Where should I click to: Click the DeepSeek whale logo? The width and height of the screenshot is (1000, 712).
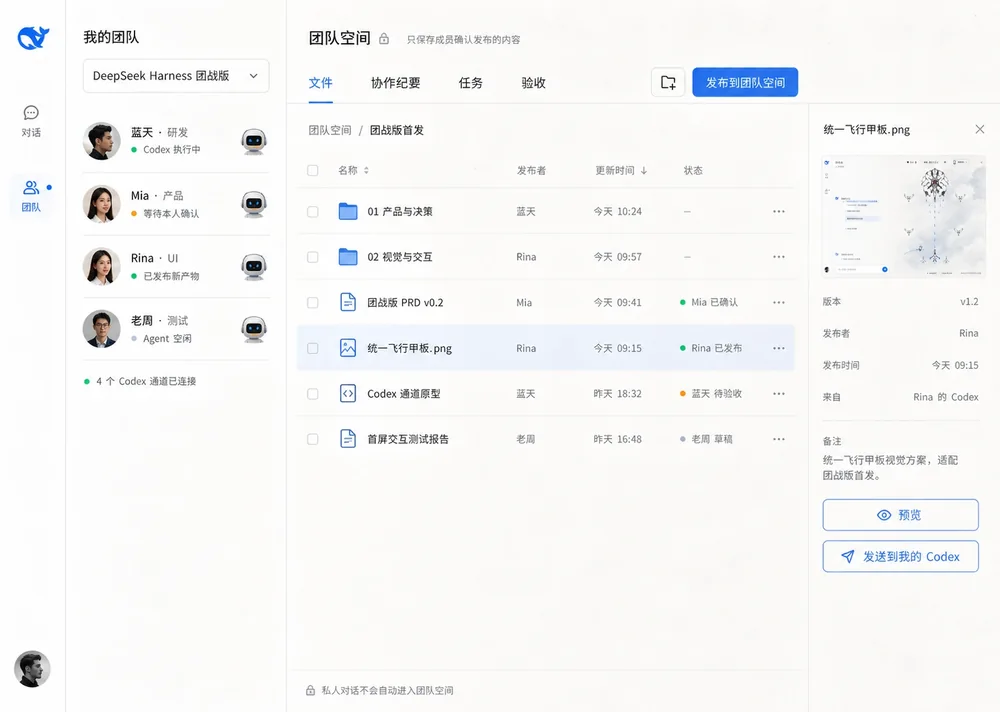pos(33,38)
